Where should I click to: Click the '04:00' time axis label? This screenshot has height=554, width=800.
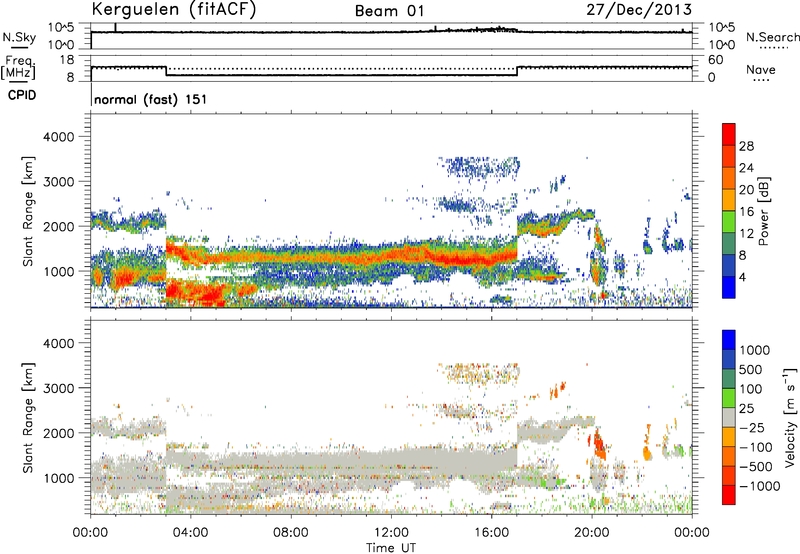(x=190, y=533)
